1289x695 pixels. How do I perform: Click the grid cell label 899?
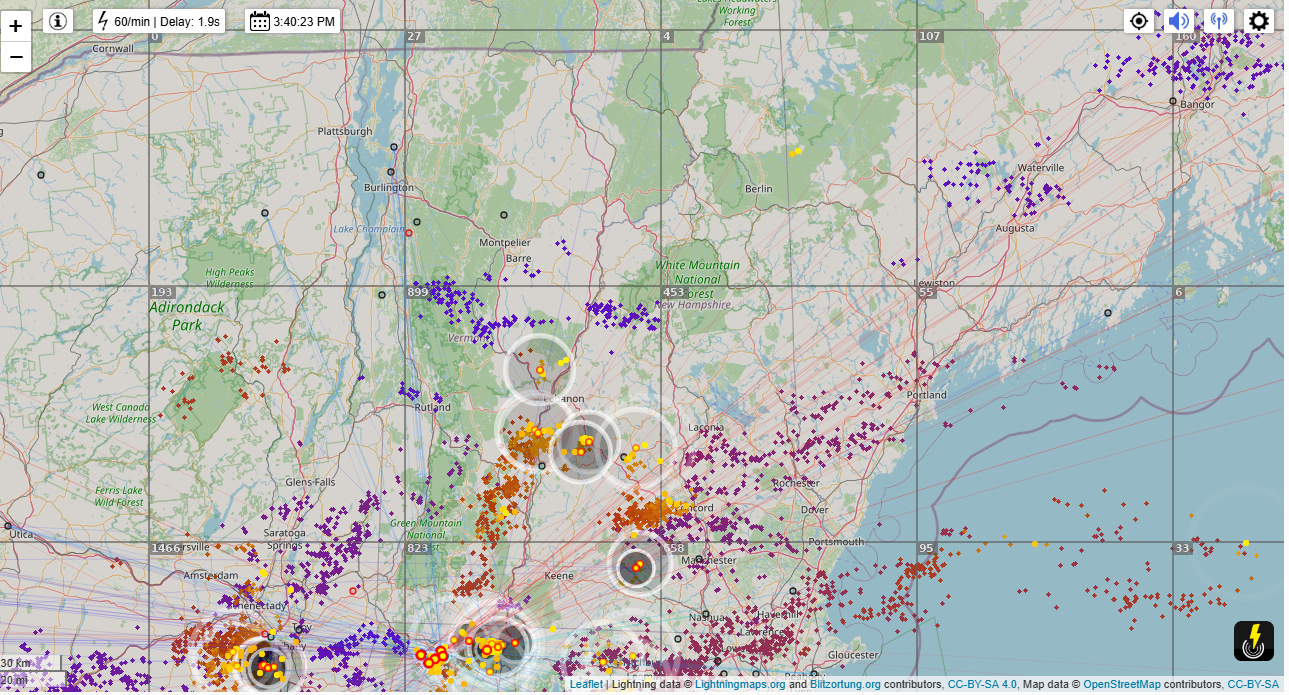click(417, 292)
